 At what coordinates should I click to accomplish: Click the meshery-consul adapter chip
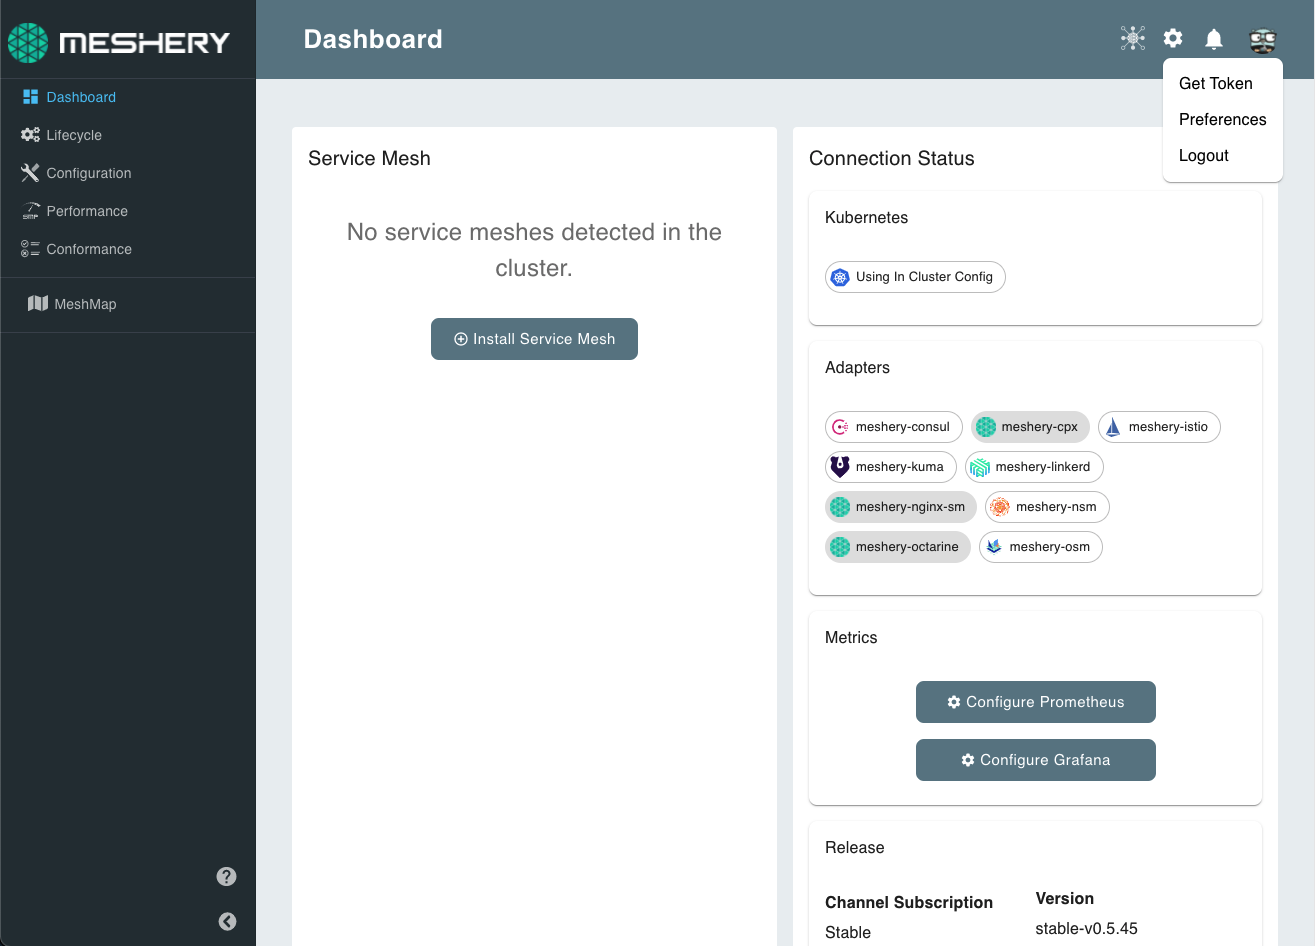(893, 427)
